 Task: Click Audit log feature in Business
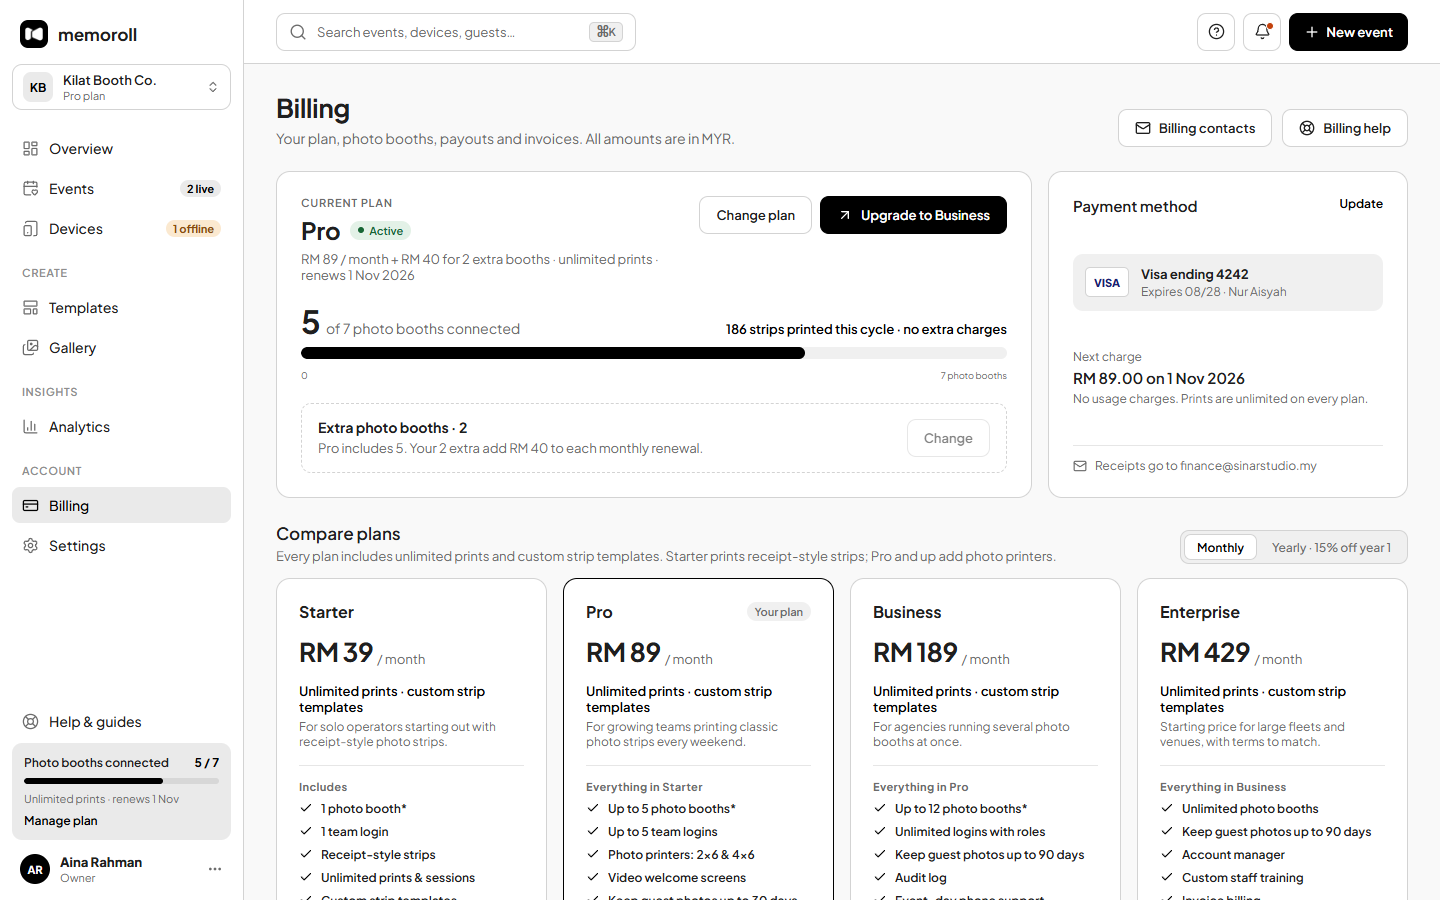pyautogui.click(x=921, y=878)
